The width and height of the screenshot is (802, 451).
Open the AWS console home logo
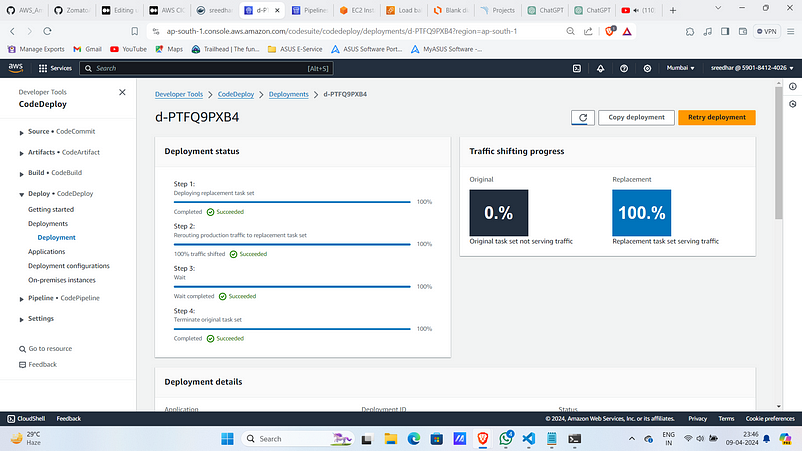click(x=15, y=67)
